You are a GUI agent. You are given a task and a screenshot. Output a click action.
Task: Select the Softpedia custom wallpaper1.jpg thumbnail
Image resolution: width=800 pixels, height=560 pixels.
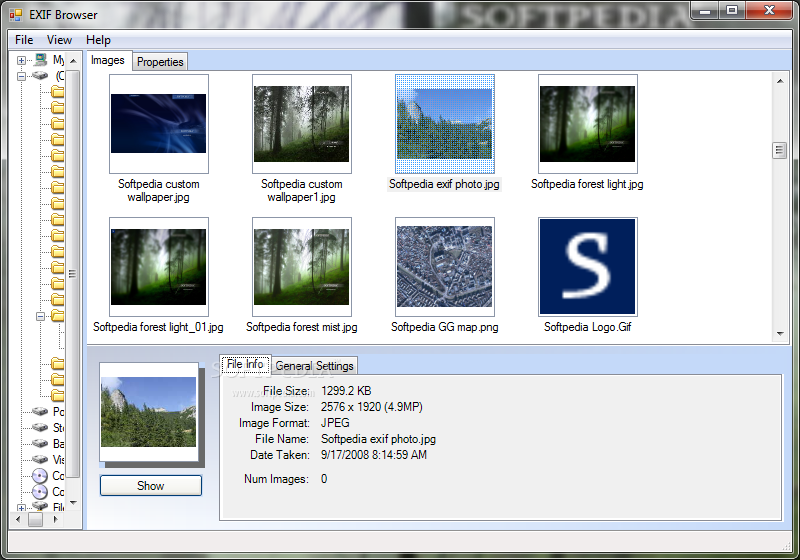tap(302, 124)
